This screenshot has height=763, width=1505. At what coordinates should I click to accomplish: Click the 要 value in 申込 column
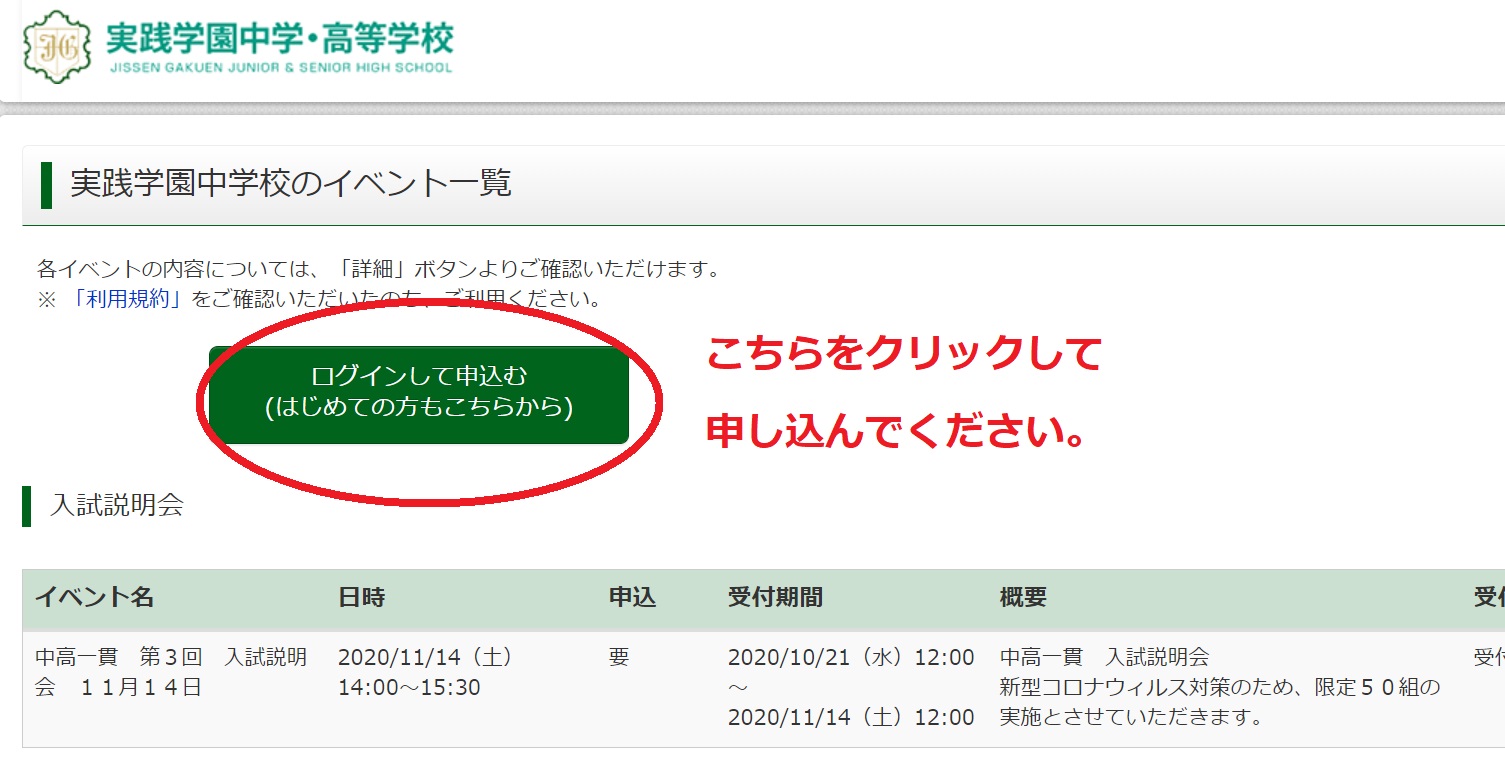(x=619, y=658)
